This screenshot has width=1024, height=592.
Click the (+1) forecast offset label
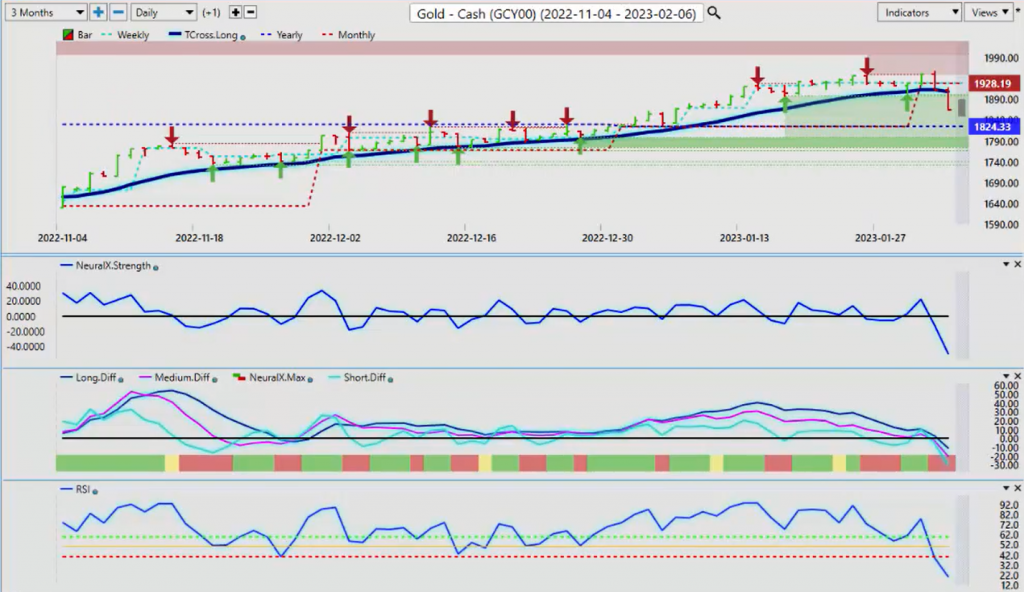pyautogui.click(x=212, y=12)
